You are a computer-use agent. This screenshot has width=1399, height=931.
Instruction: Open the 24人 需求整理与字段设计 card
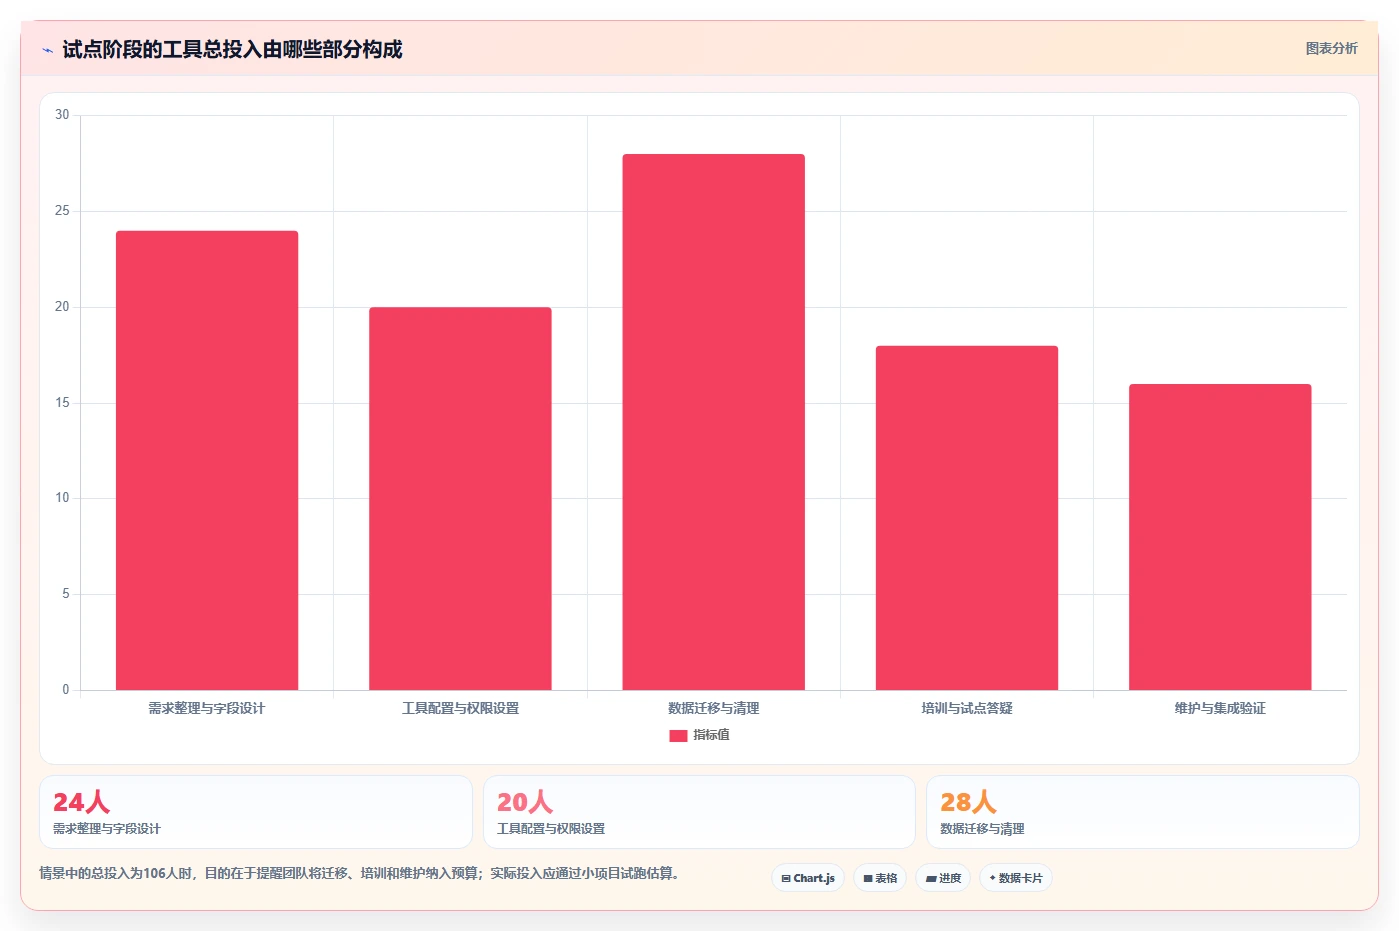click(256, 812)
